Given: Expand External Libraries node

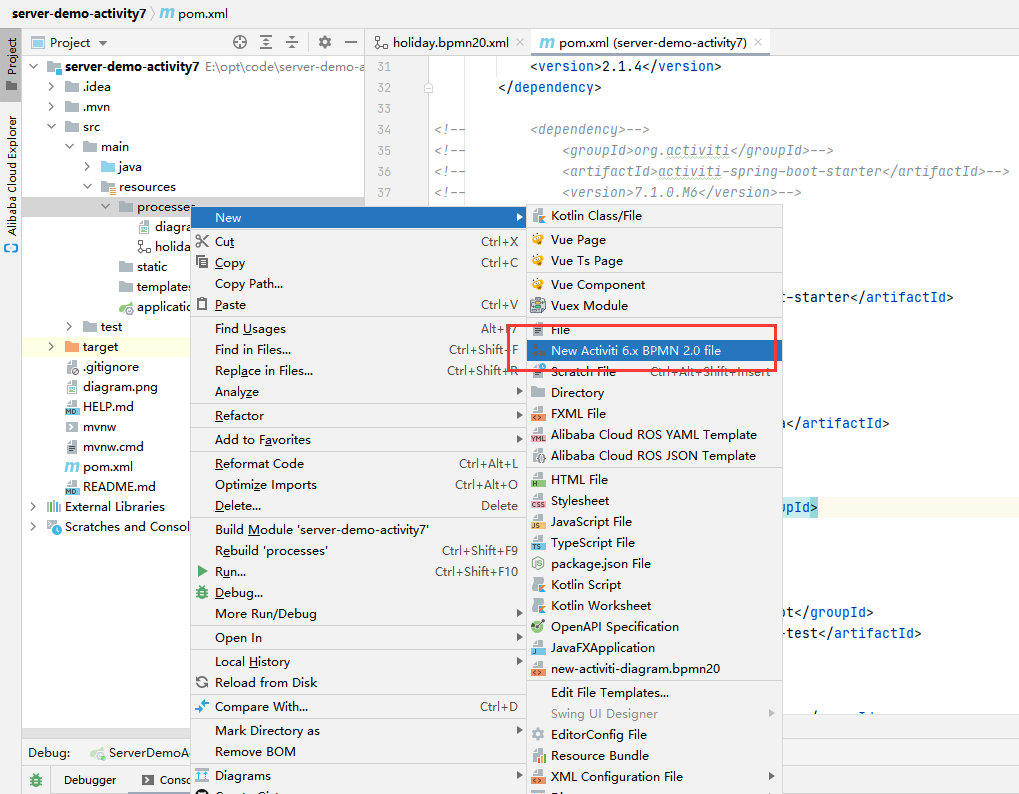Looking at the screenshot, I should point(33,507).
